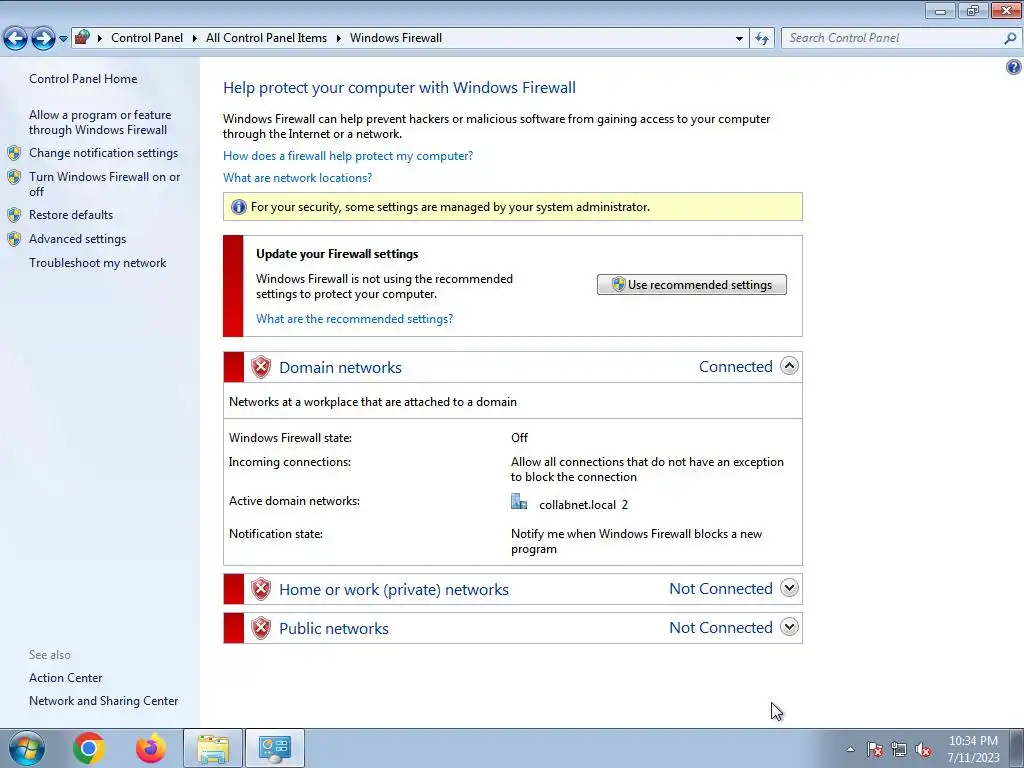Go back with the Back arrow button
1024x768 pixels.
[x=15, y=39]
